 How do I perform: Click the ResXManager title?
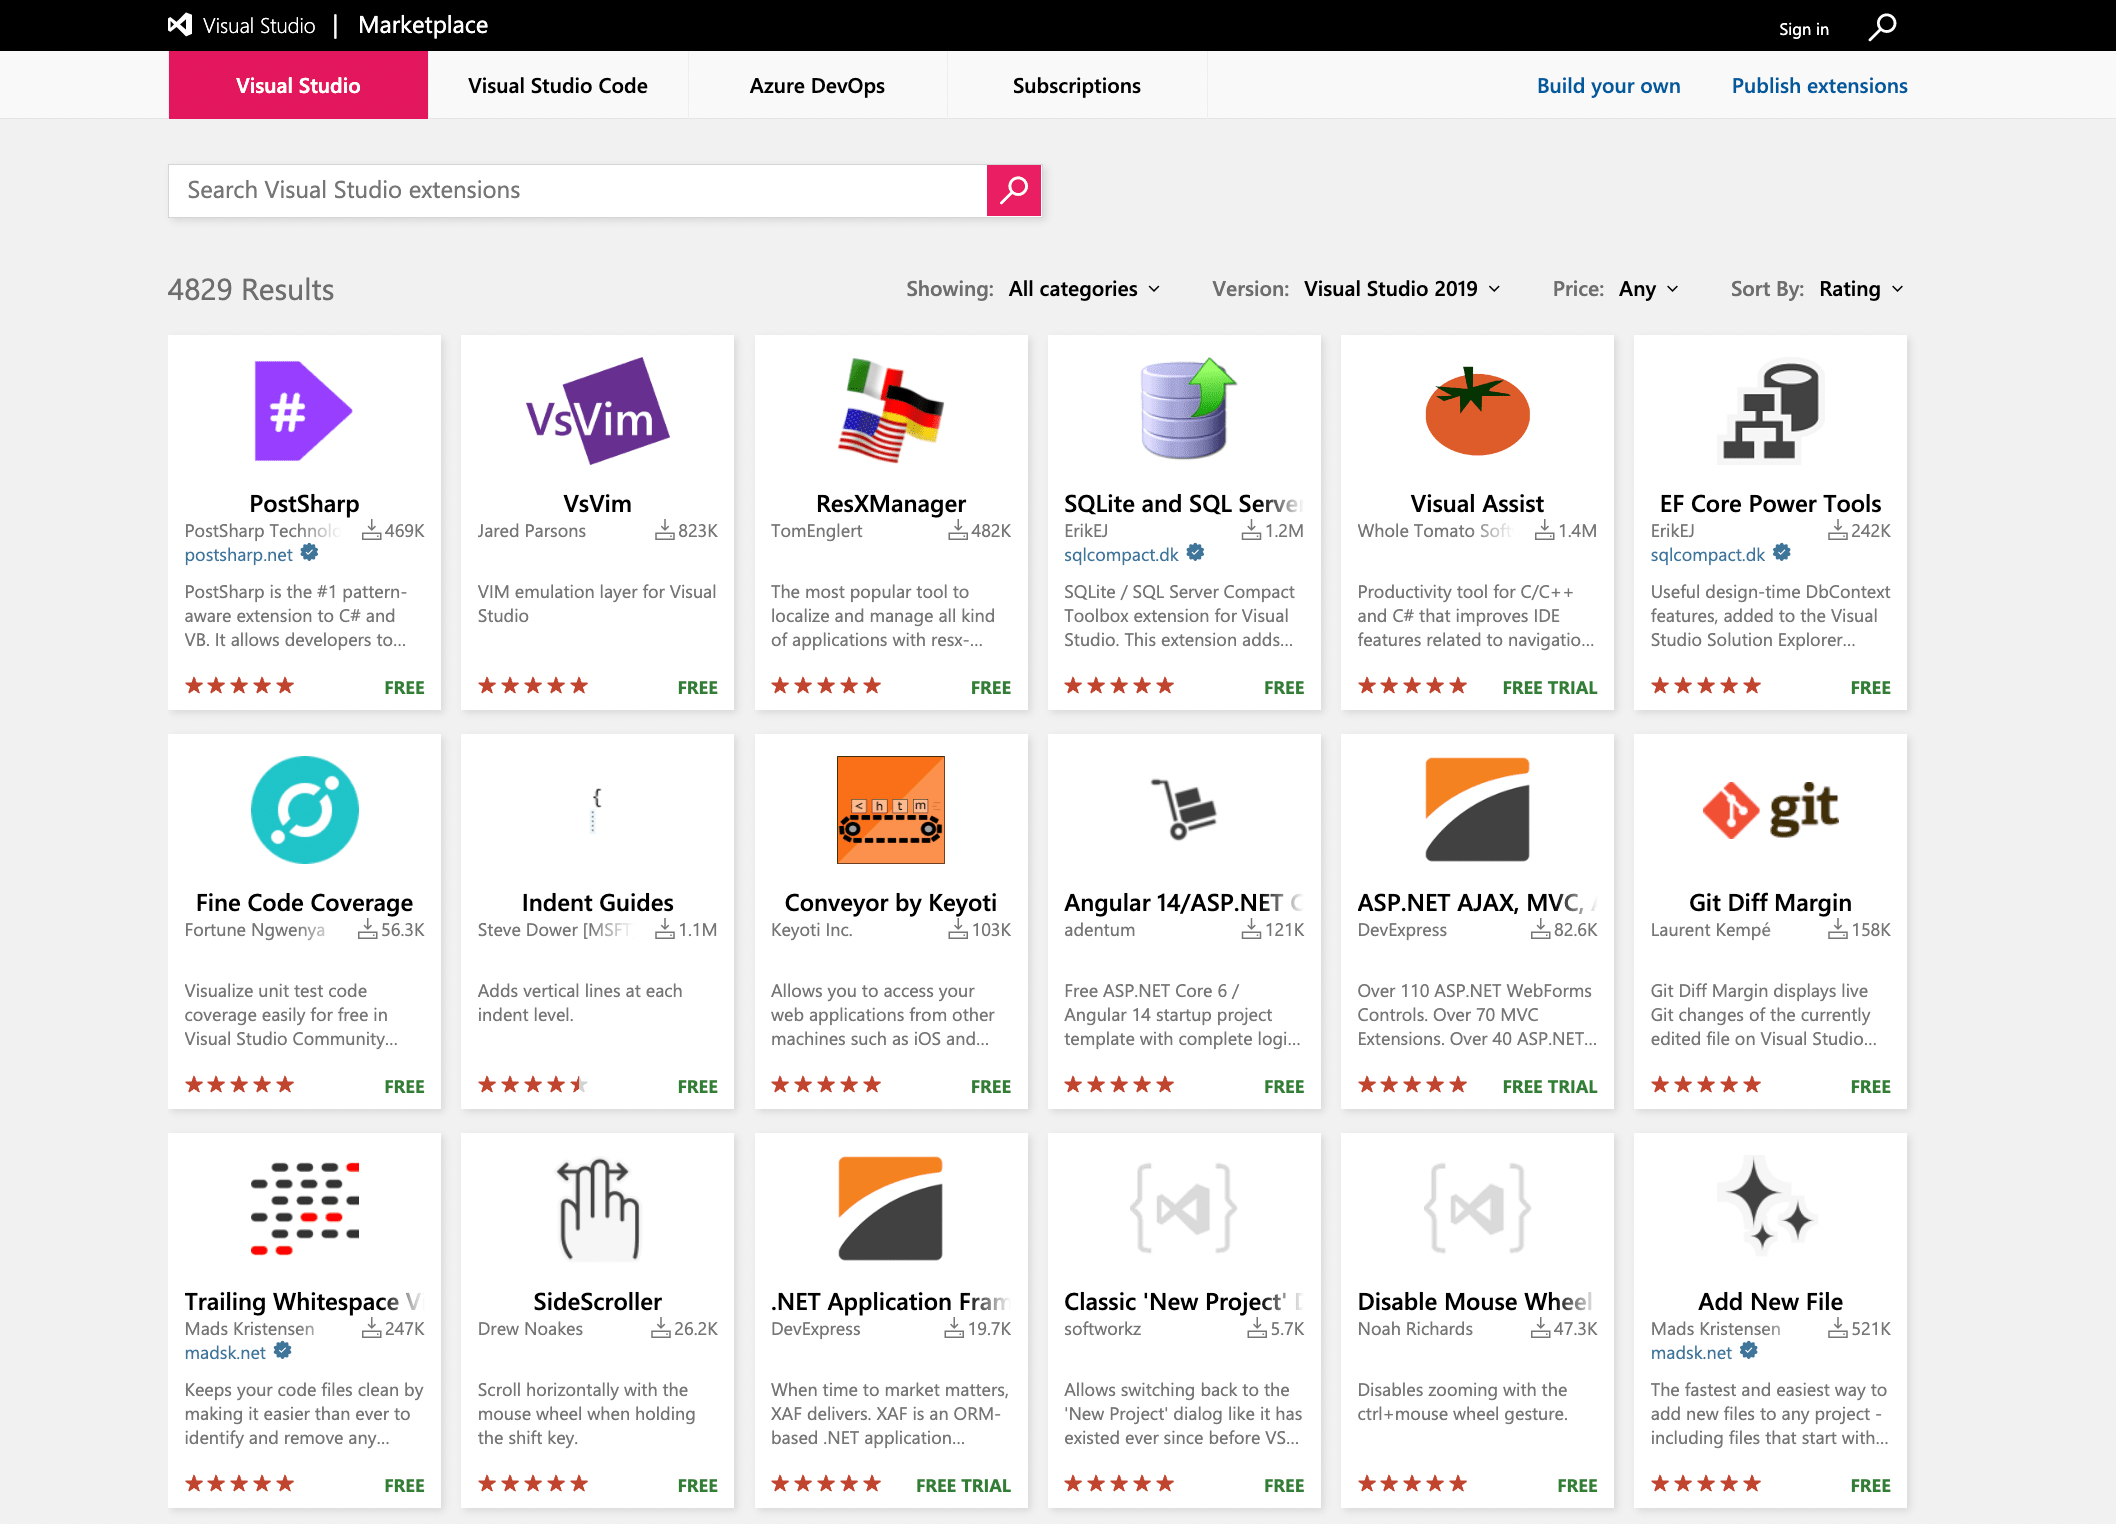[x=891, y=504]
